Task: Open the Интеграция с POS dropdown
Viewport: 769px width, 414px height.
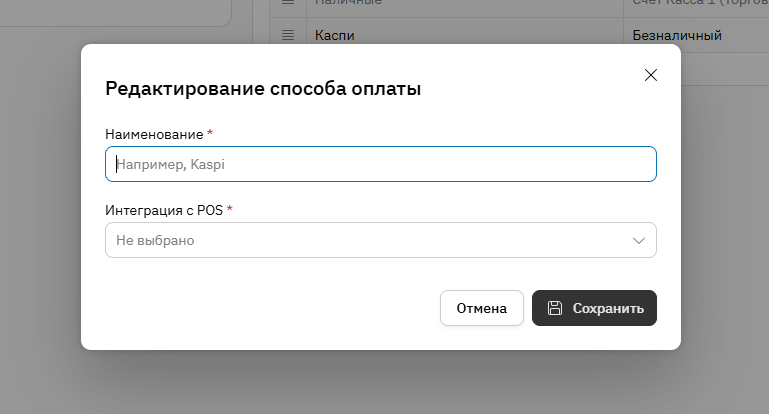Action: tap(380, 240)
